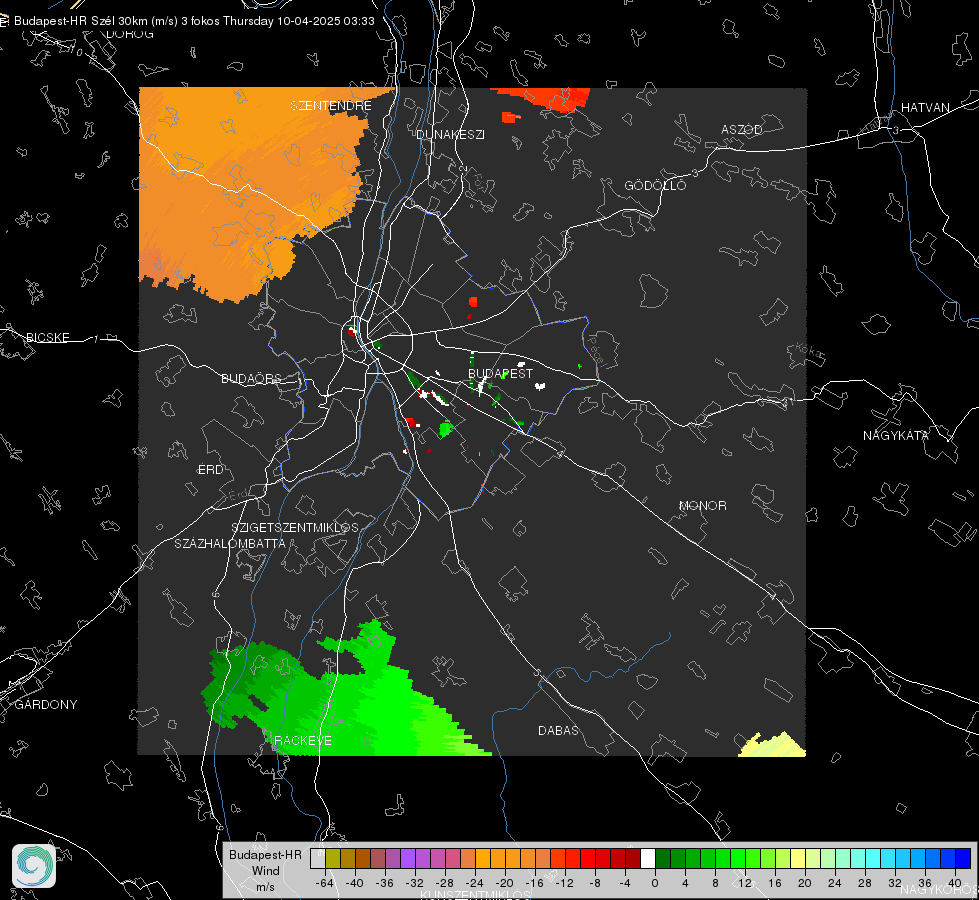Click the Wind label in the legend
The image size is (979, 900).
click(x=265, y=871)
